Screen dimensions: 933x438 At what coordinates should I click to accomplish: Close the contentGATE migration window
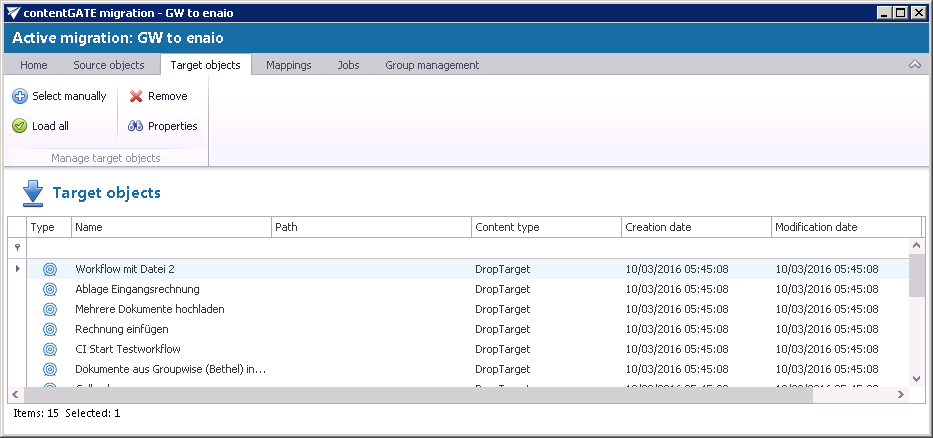coord(917,12)
